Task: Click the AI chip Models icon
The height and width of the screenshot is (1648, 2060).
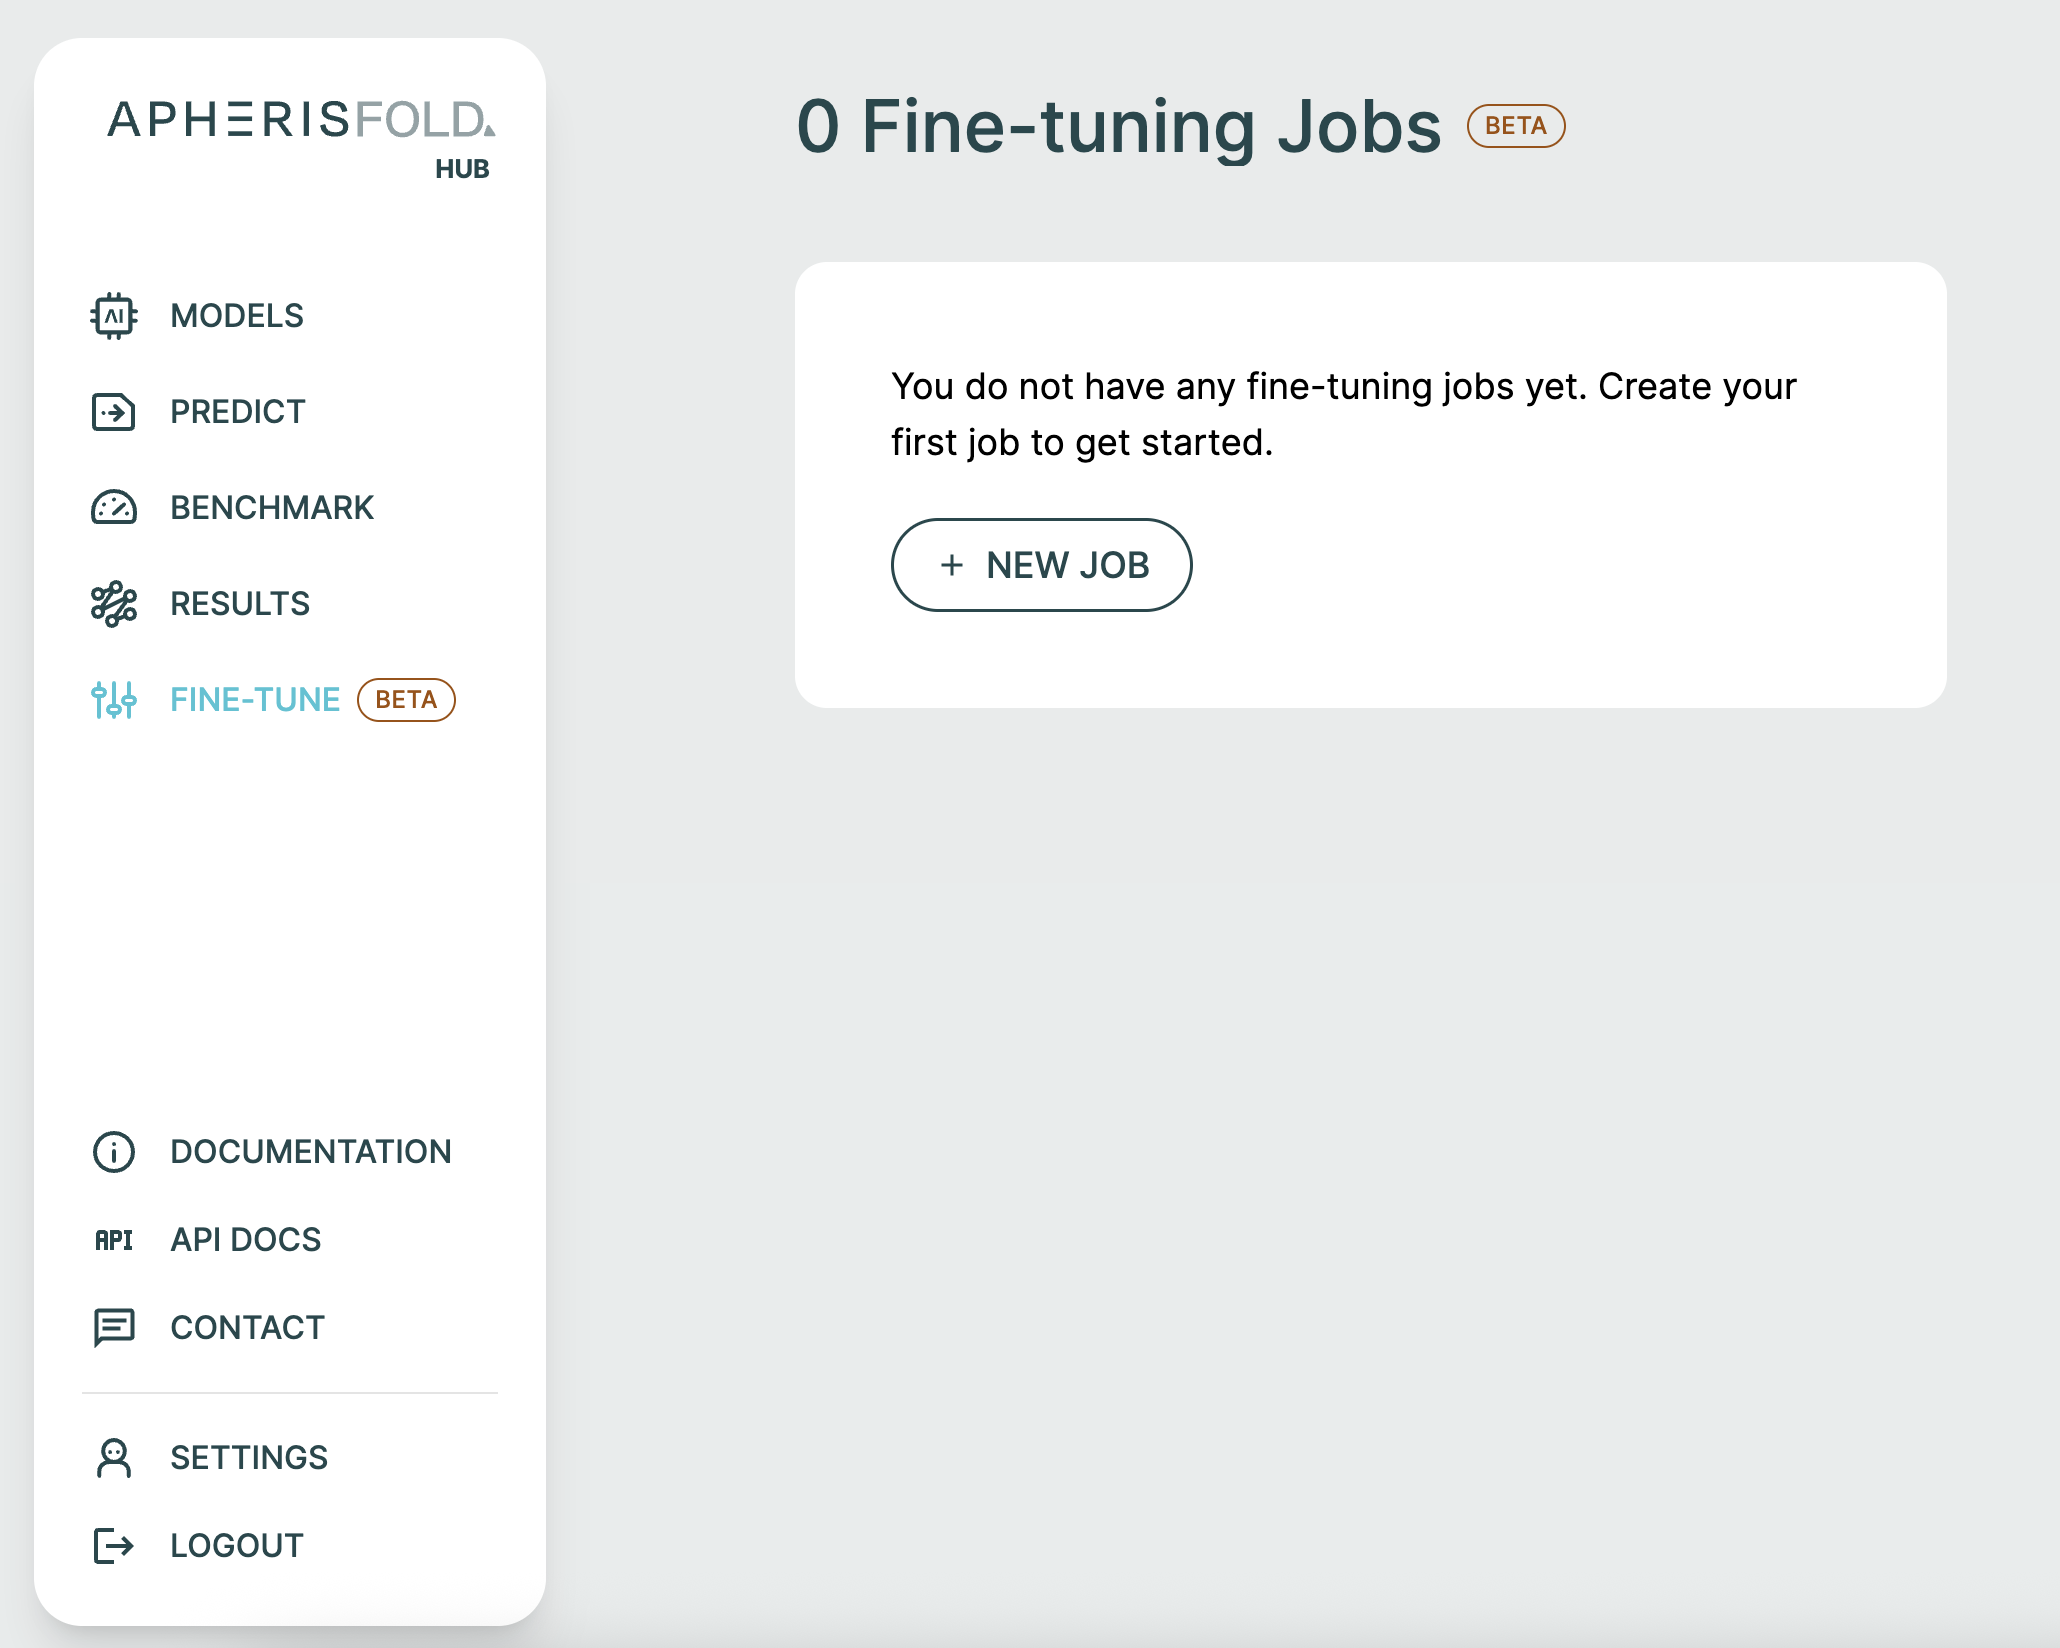Action: point(114,316)
